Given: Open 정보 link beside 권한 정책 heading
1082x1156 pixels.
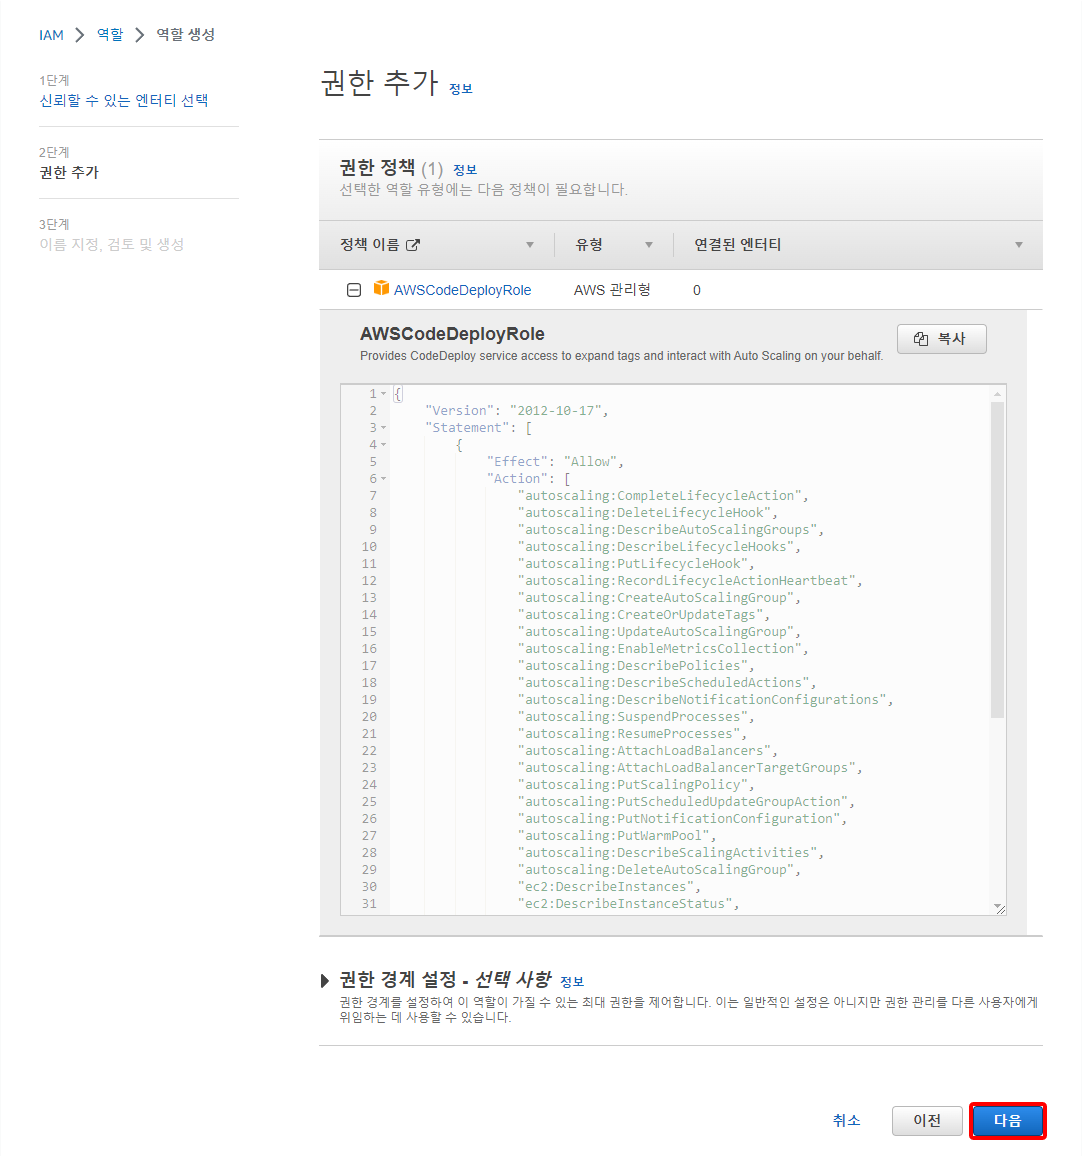Looking at the screenshot, I should pos(464,170).
